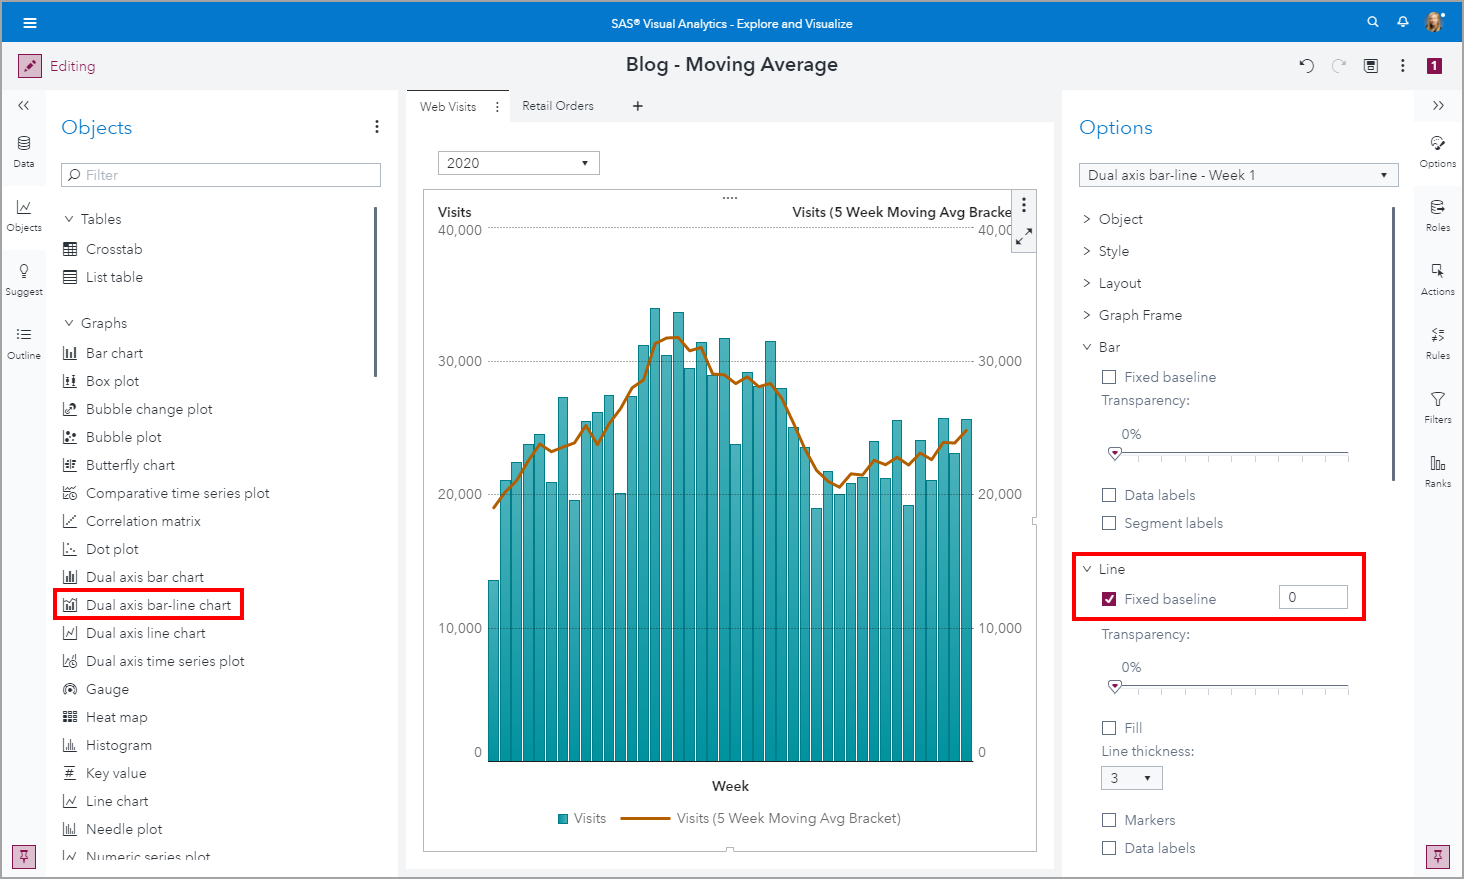The width and height of the screenshot is (1464, 879).
Task: Click the Editing pencil icon
Action: pos(30,66)
